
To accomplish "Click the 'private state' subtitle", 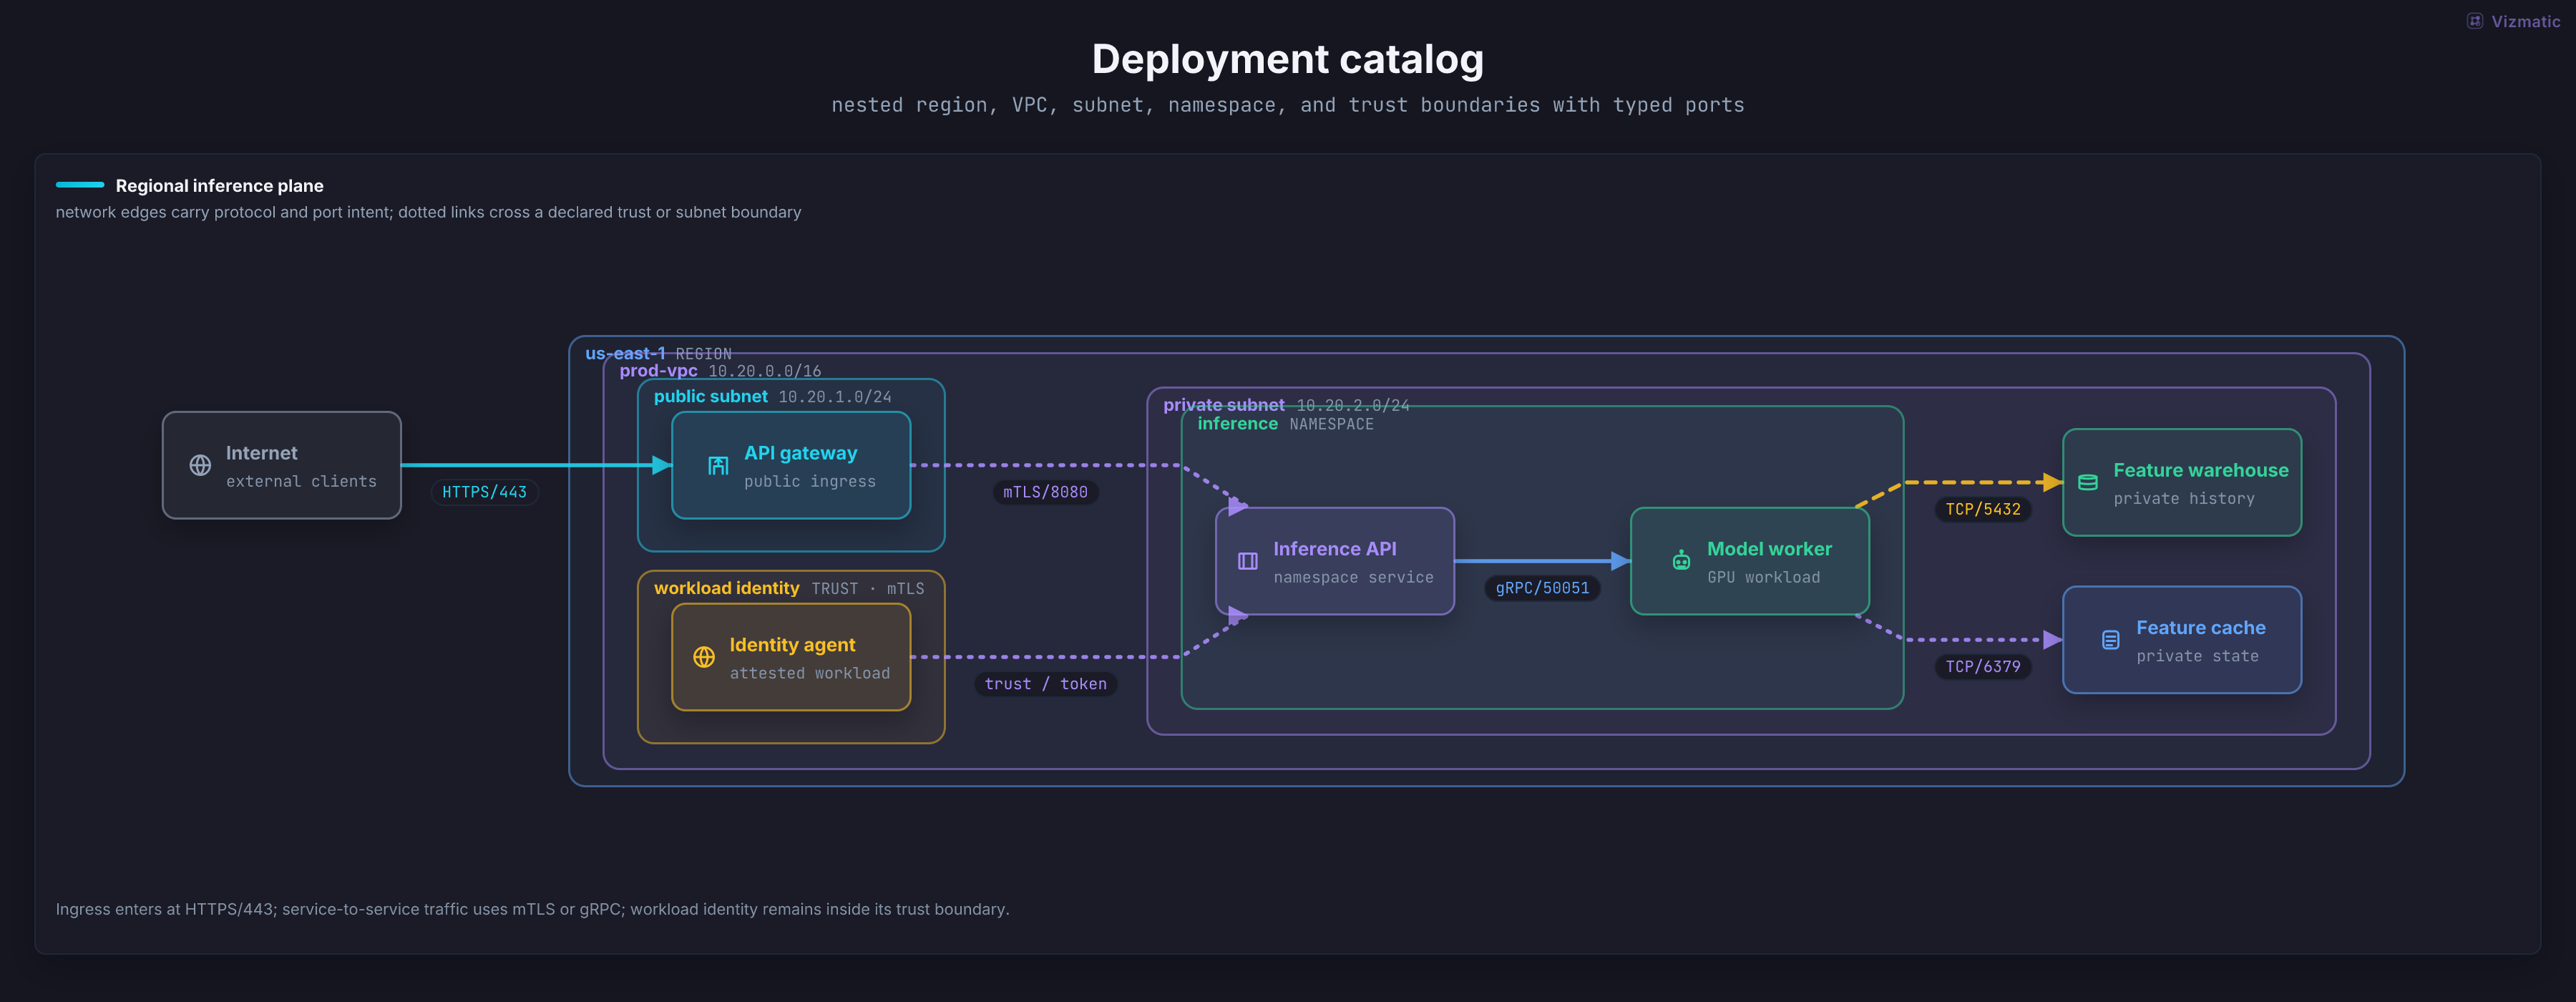I will pyautogui.click(x=2198, y=657).
